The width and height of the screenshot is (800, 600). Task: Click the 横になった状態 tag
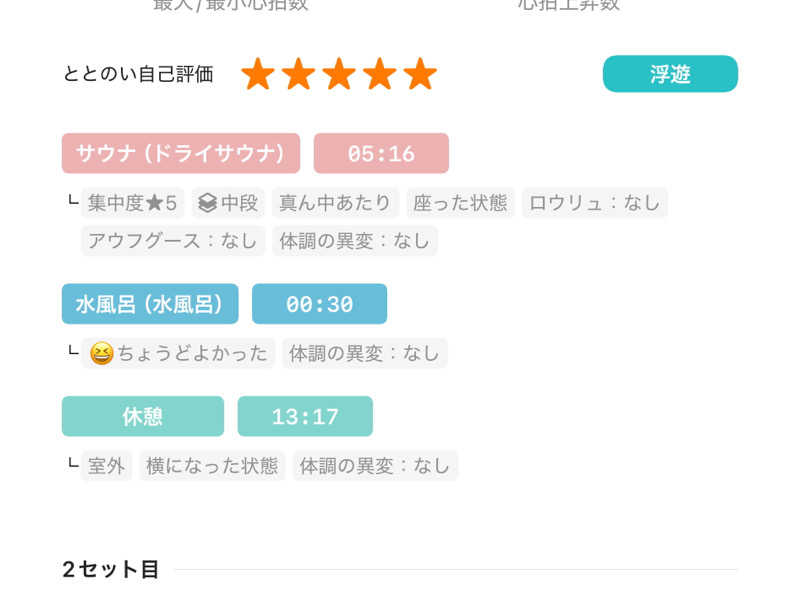(x=212, y=466)
